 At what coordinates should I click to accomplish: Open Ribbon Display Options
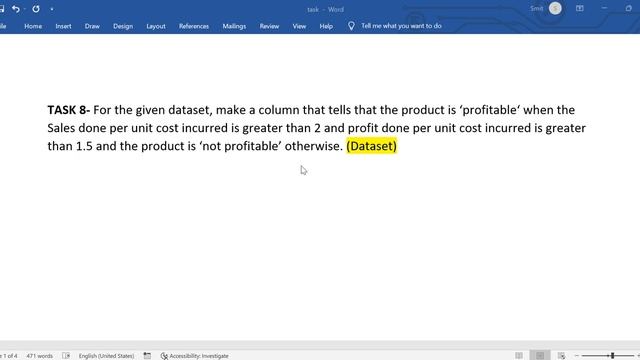[580, 8]
